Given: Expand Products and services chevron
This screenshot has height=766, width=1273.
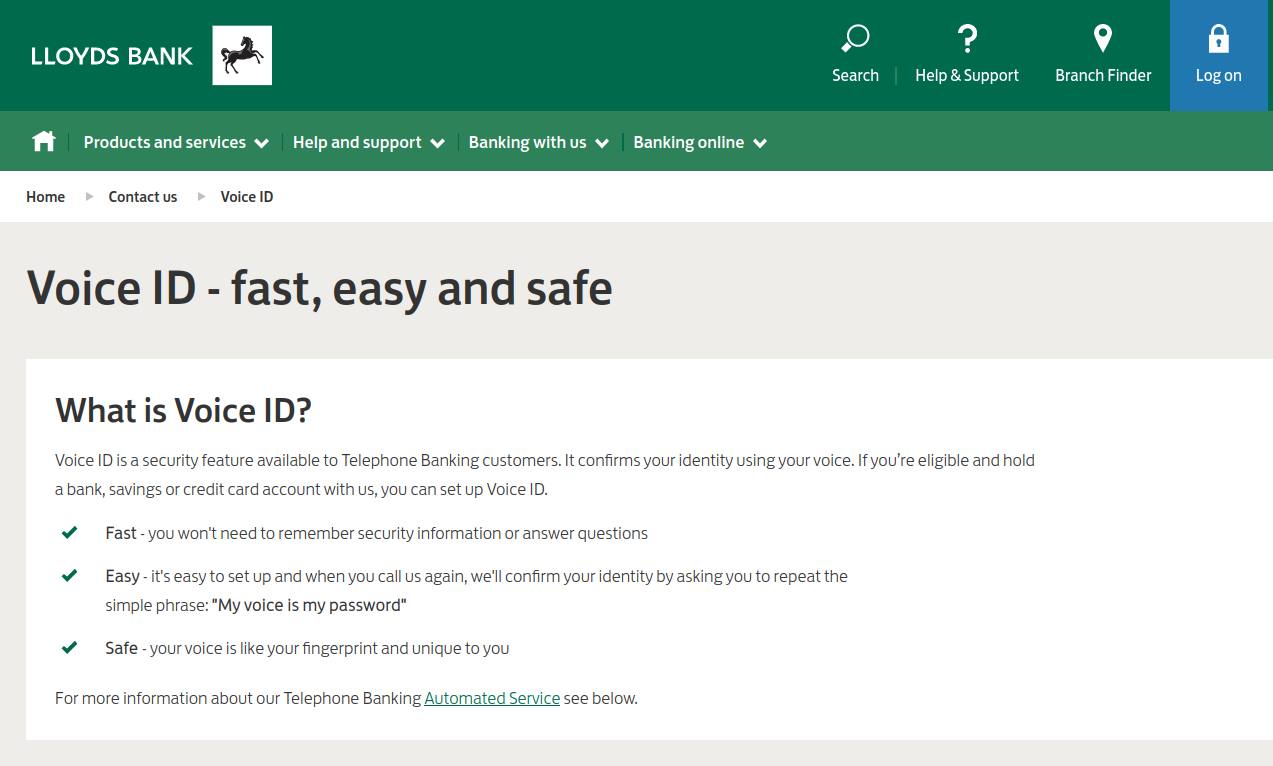Looking at the screenshot, I should click(262, 143).
